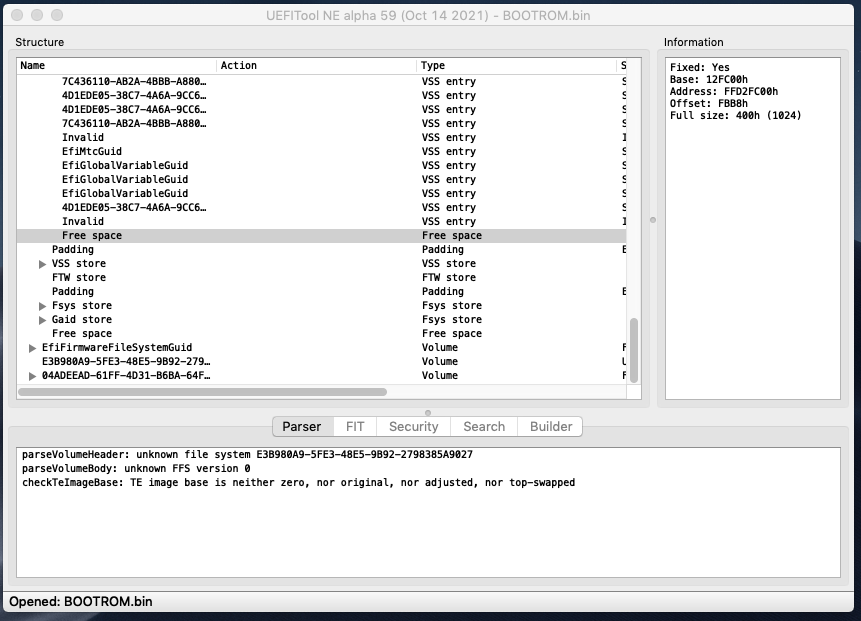
Task: Select the first 7C436110-AB2A-4BBB entry
Action: (321, 81)
